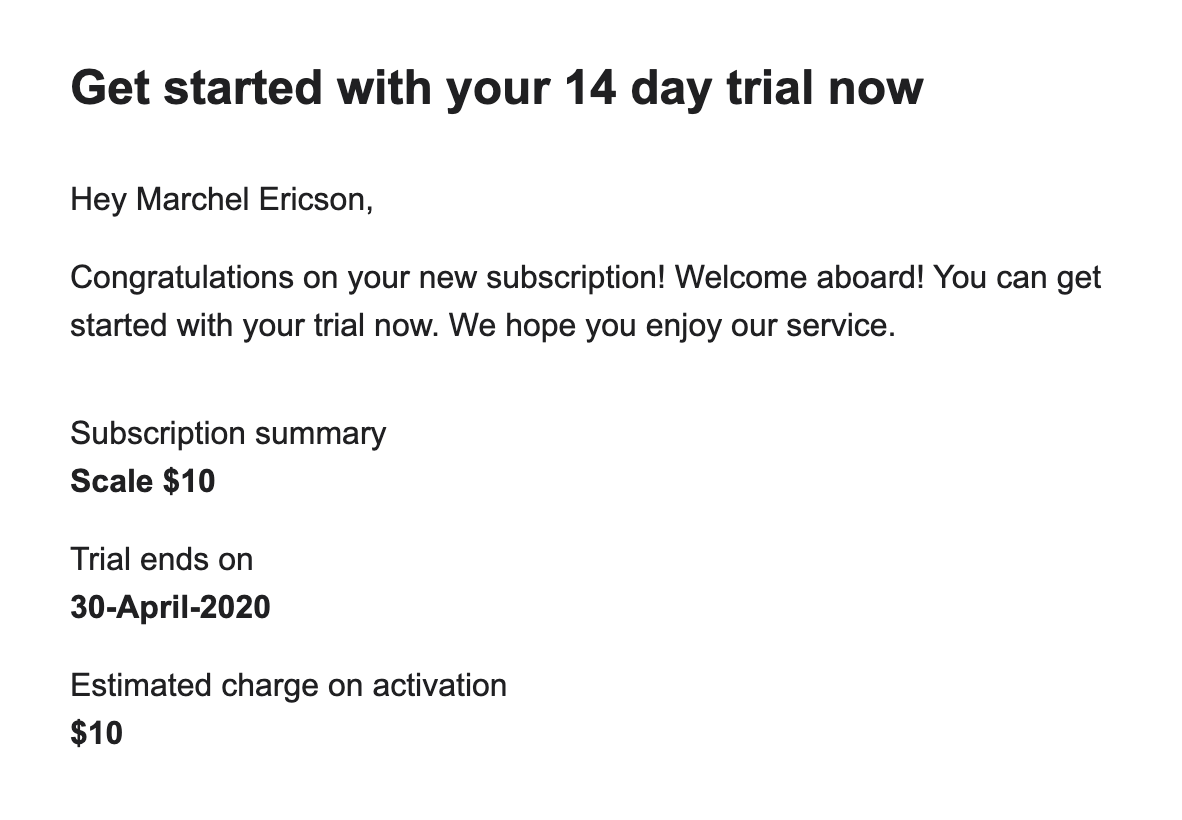
Task: Click the word "activation" in the charge label
Action: (x=439, y=685)
